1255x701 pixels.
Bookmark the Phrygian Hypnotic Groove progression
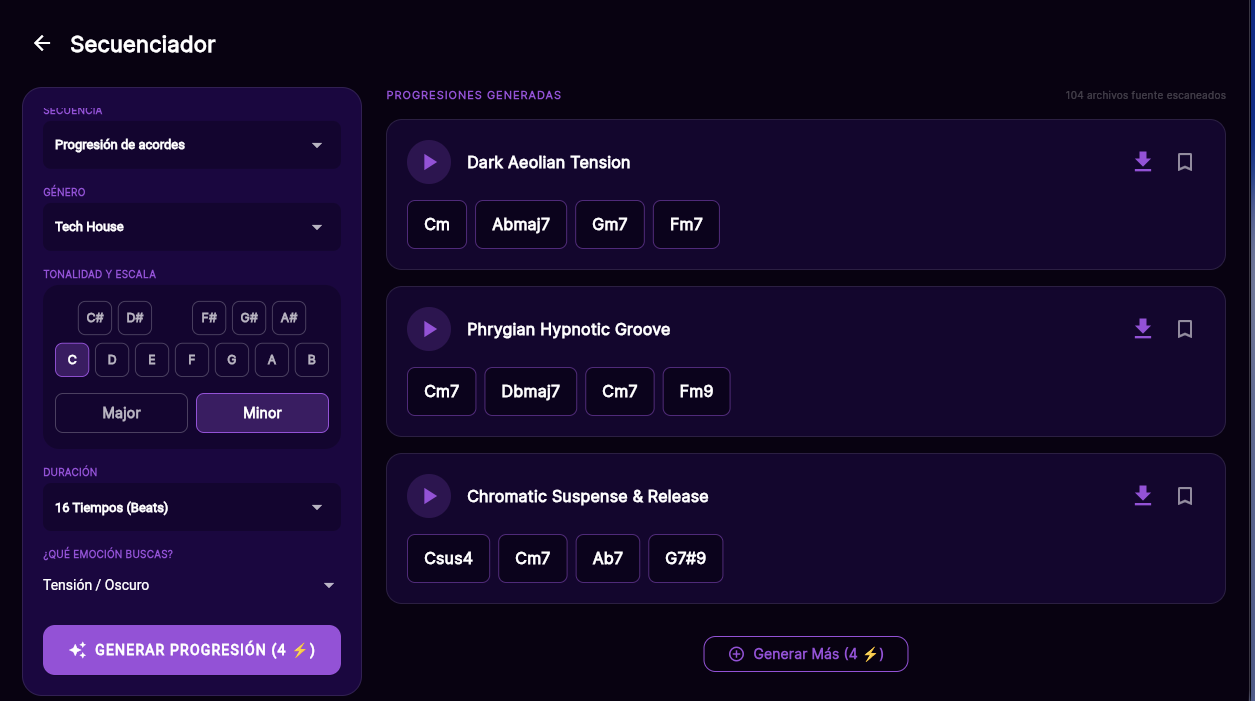[x=1185, y=329]
